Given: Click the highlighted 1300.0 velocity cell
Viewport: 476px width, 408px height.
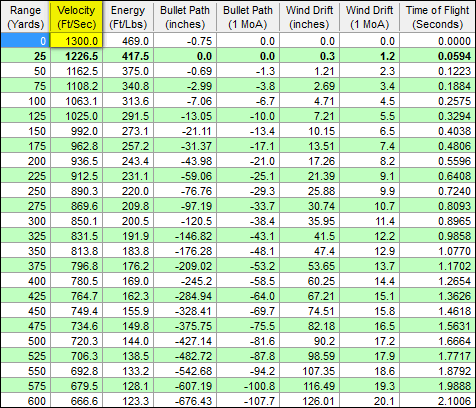Looking at the screenshot, I should click(x=76, y=41).
